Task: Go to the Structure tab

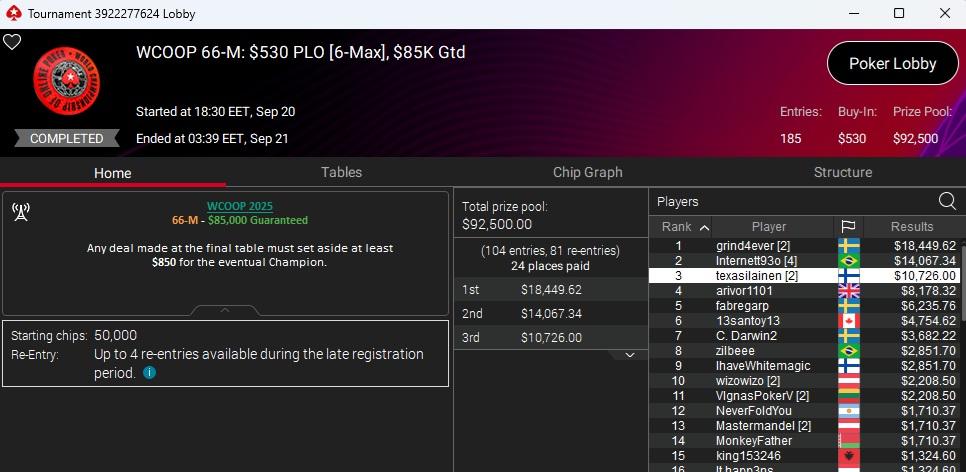Action: 842,172
